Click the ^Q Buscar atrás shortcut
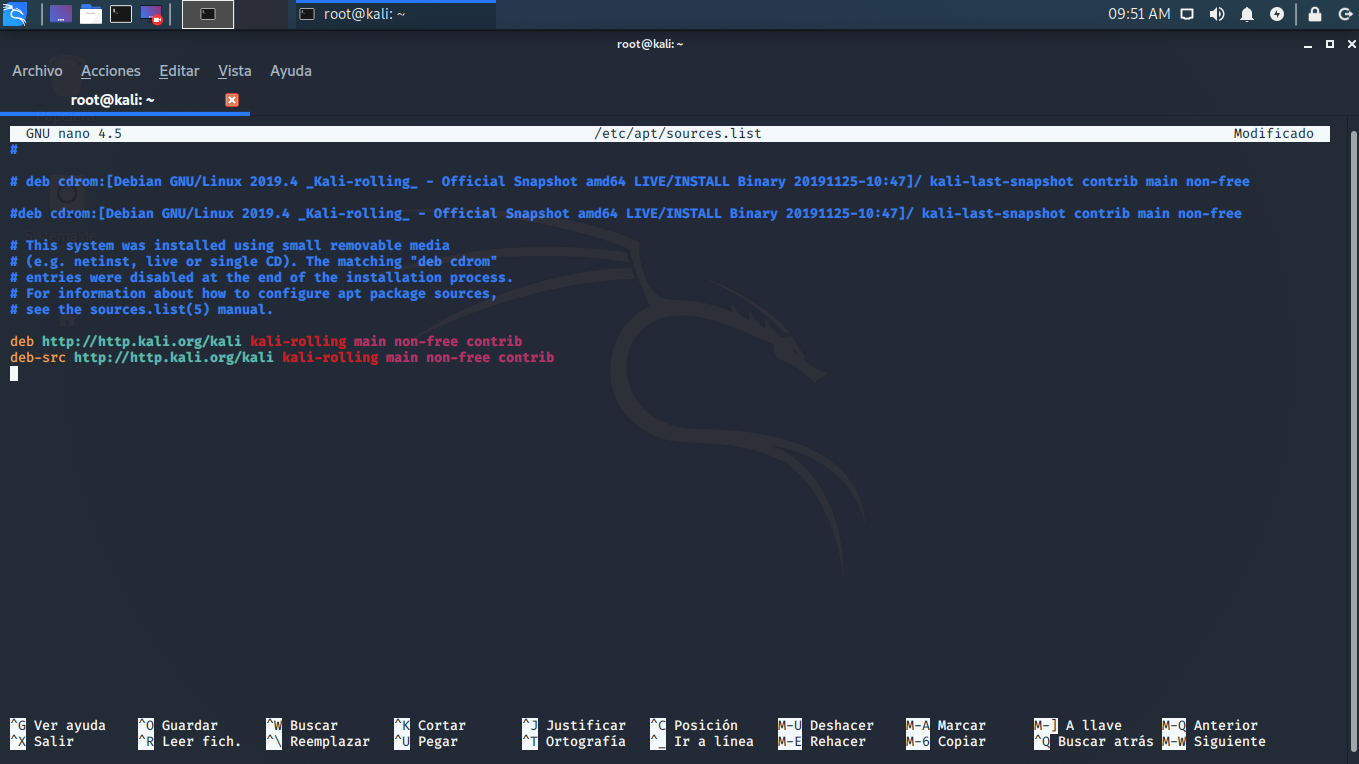 click(x=1094, y=742)
